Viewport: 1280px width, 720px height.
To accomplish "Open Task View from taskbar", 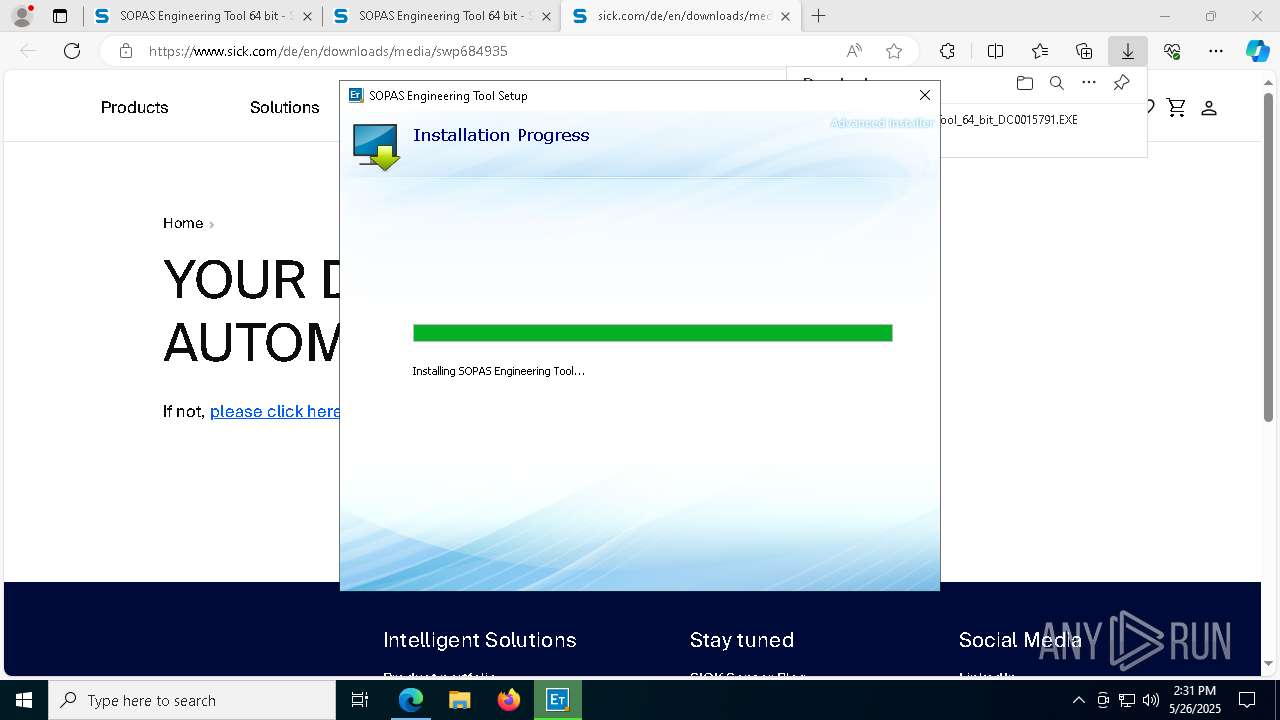I will coord(360,700).
